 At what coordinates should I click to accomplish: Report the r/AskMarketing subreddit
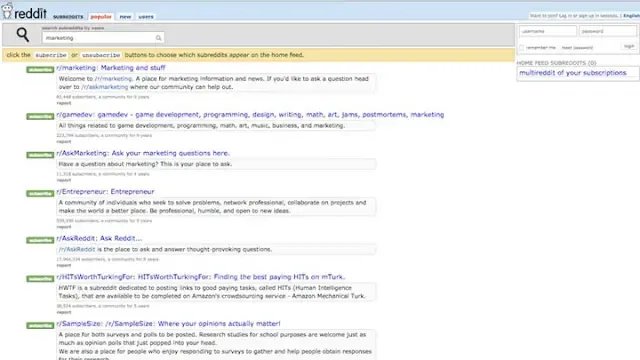[64, 180]
